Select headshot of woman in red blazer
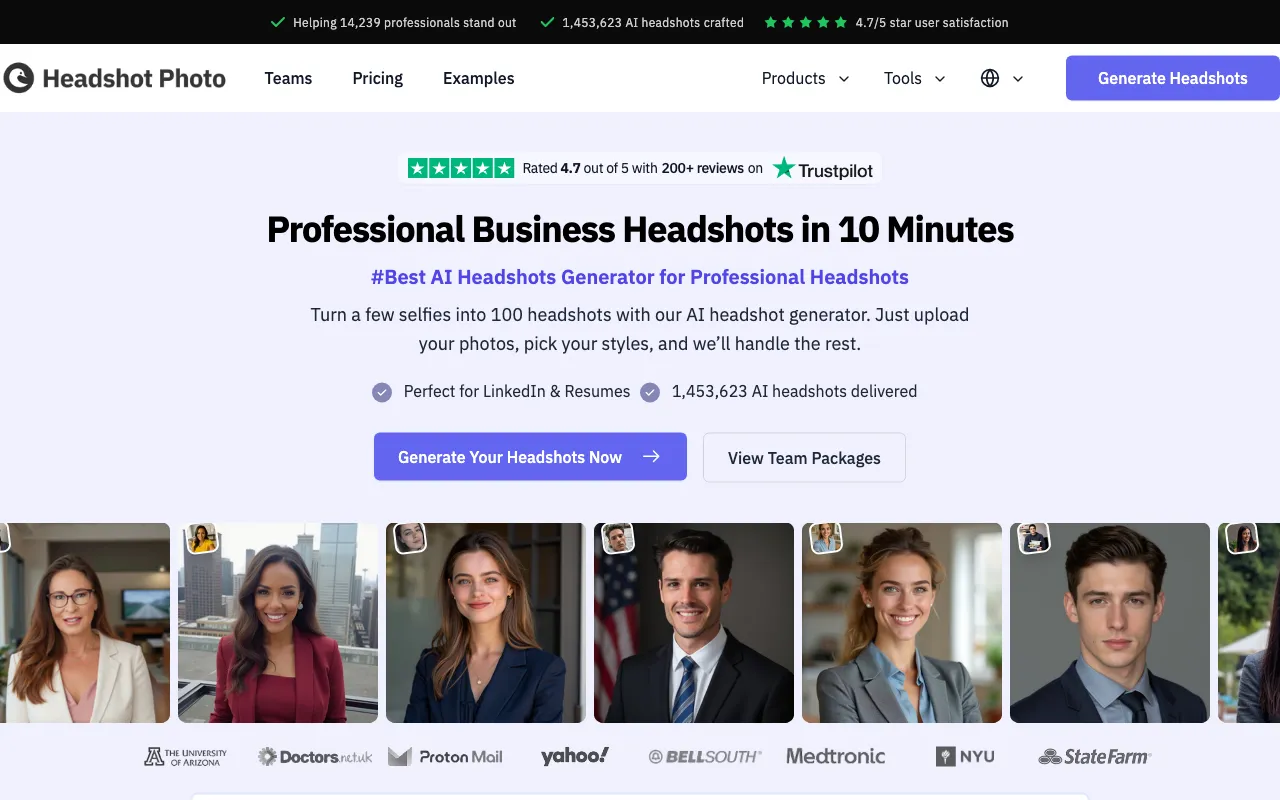Viewport: 1280px width, 800px height. pyautogui.click(x=278, y=623)
